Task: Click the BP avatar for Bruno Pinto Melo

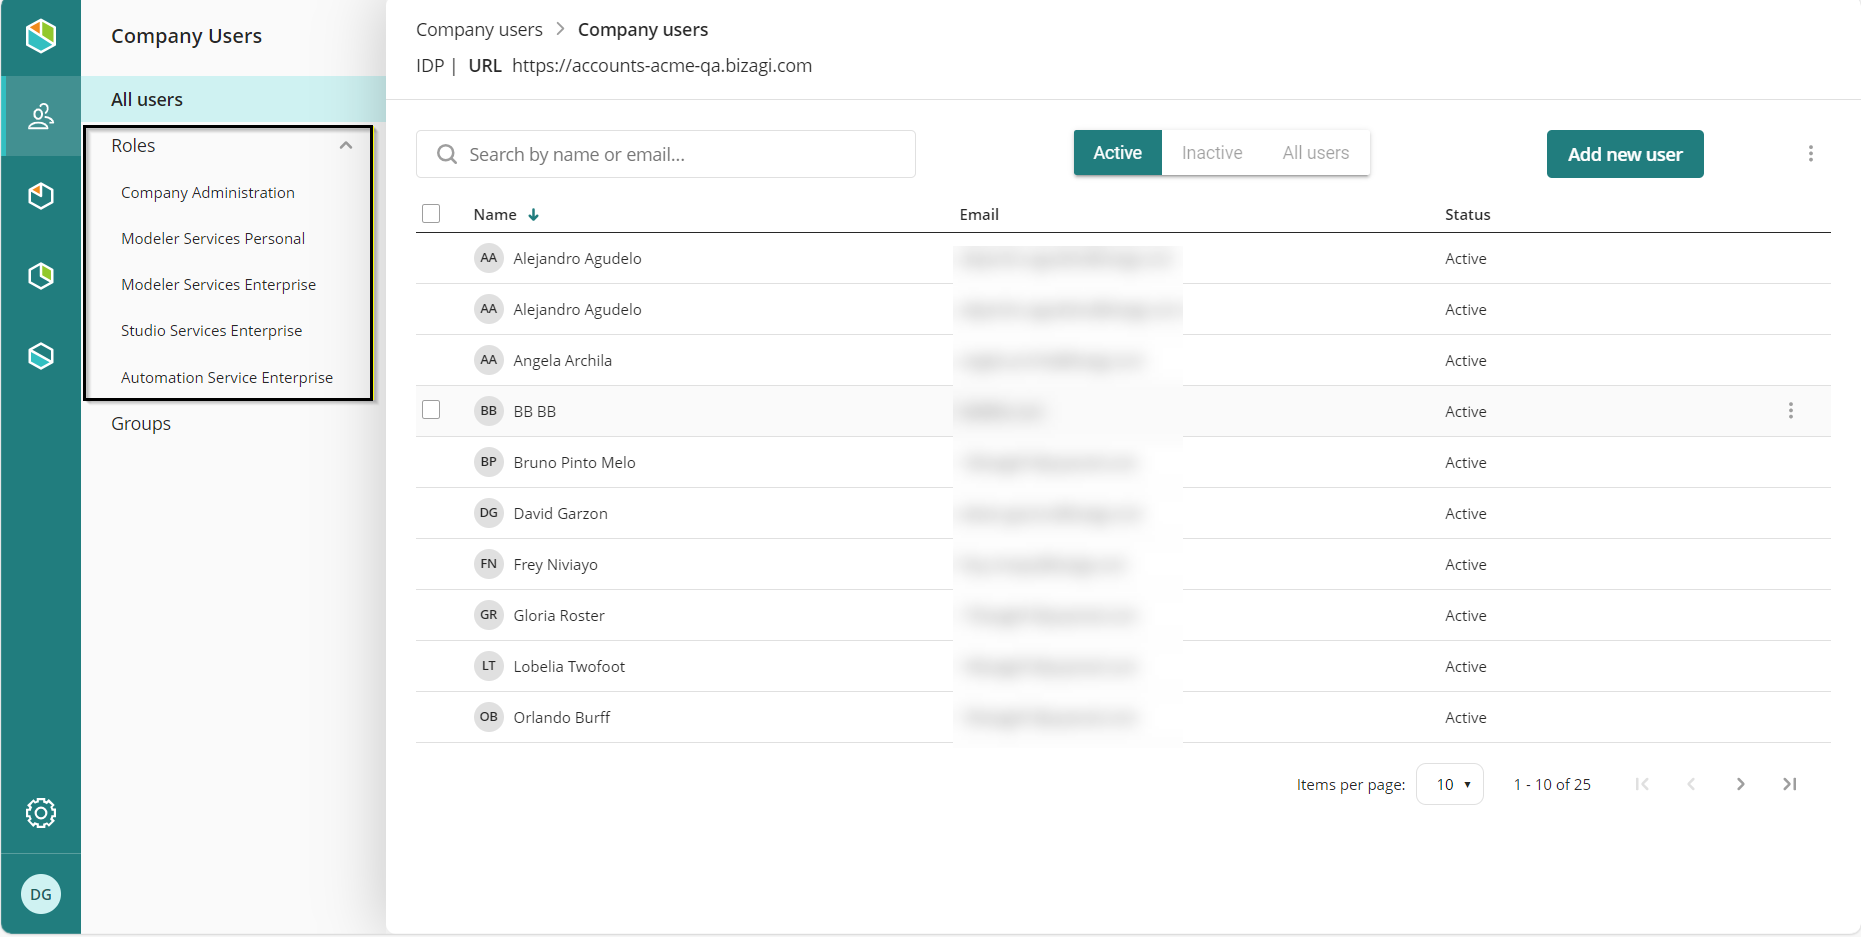Action: click(x=489, y=462)
